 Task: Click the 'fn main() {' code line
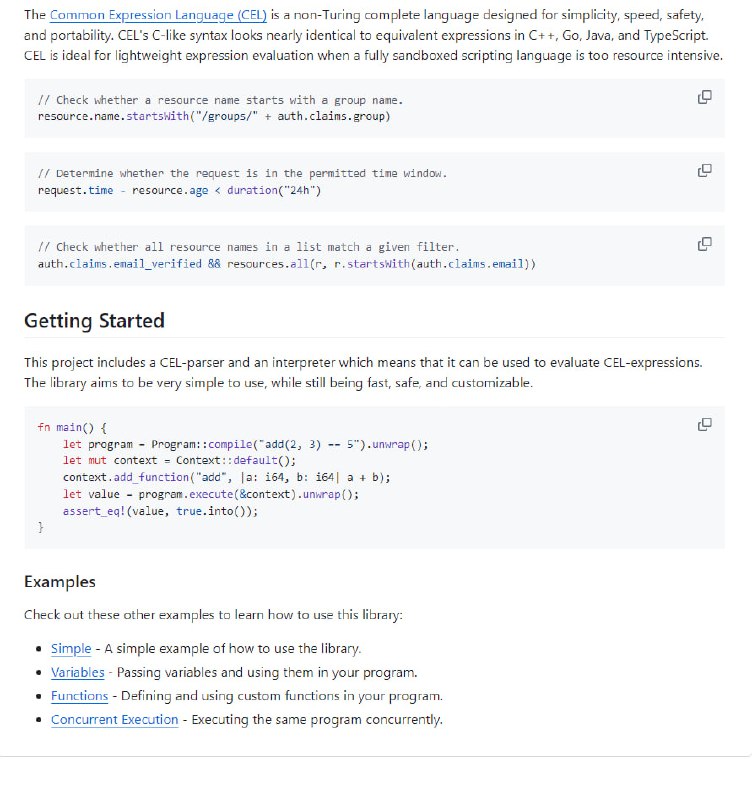[x=72, y=427]
